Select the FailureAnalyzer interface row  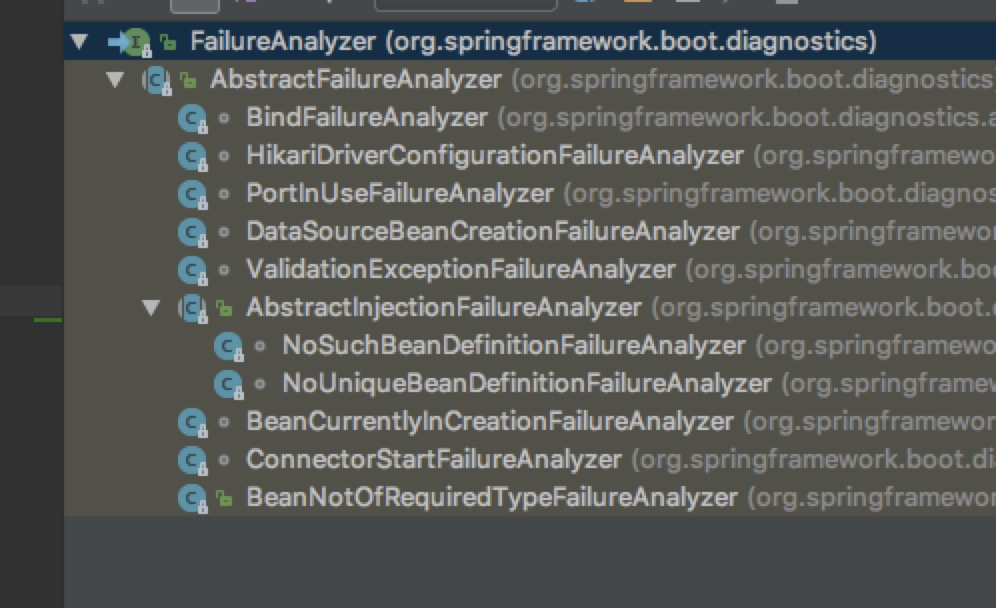[530, 41]
